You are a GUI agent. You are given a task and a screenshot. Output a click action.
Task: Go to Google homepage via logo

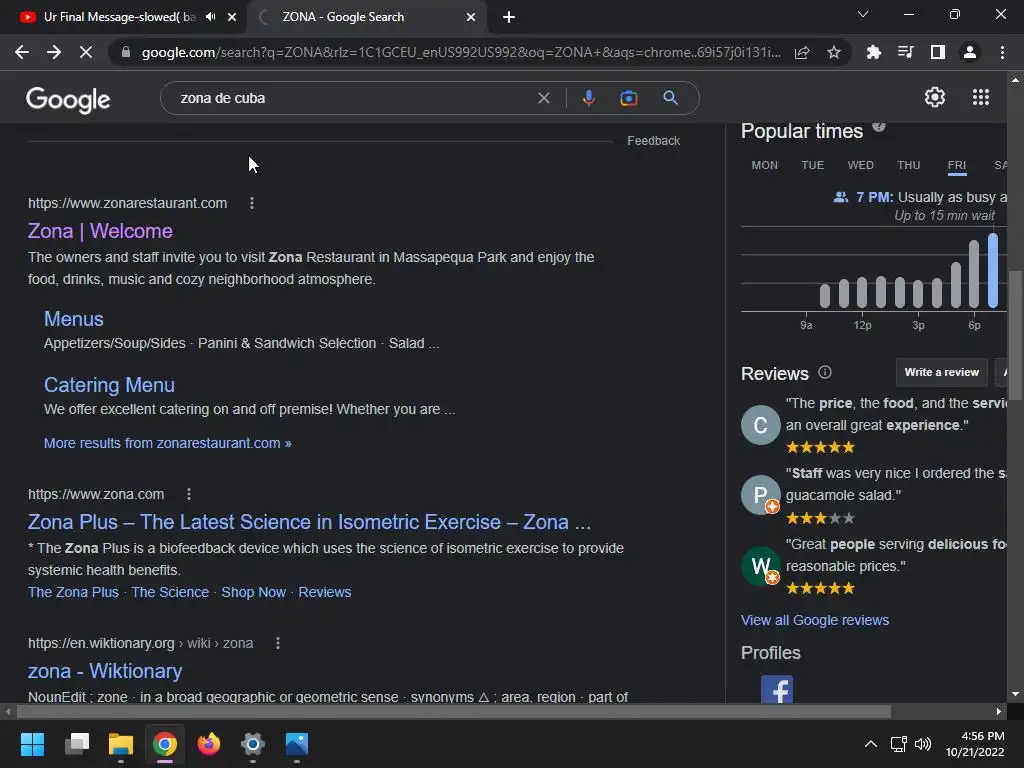pos(68,99)
